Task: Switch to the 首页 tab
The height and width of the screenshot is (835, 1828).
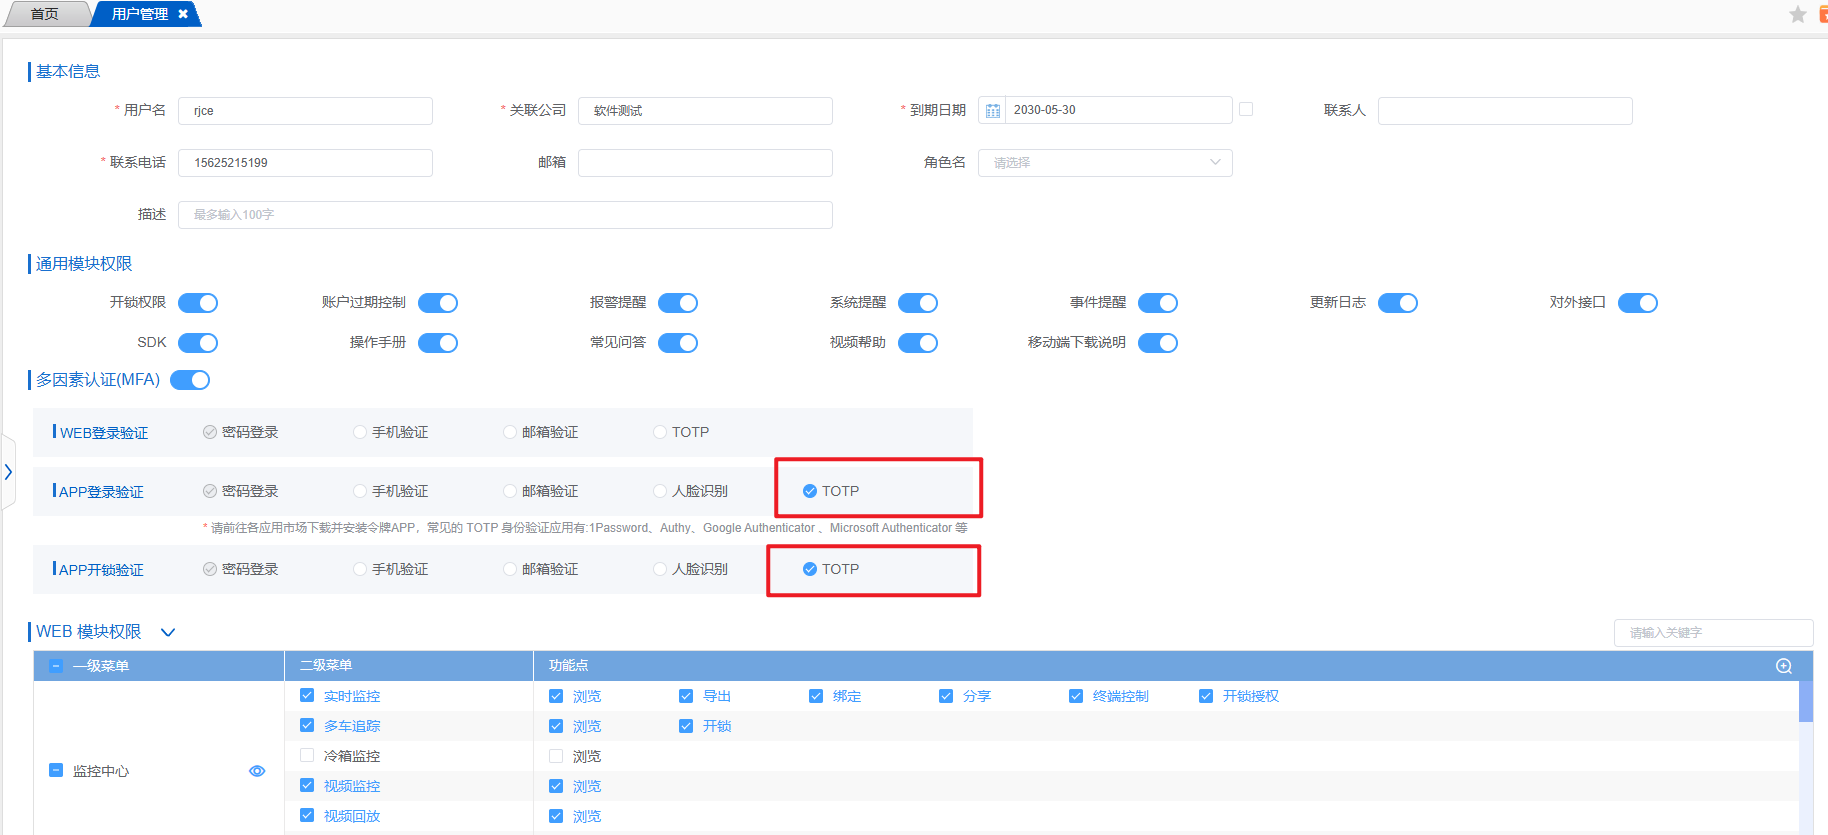Action: click(44, 14)
